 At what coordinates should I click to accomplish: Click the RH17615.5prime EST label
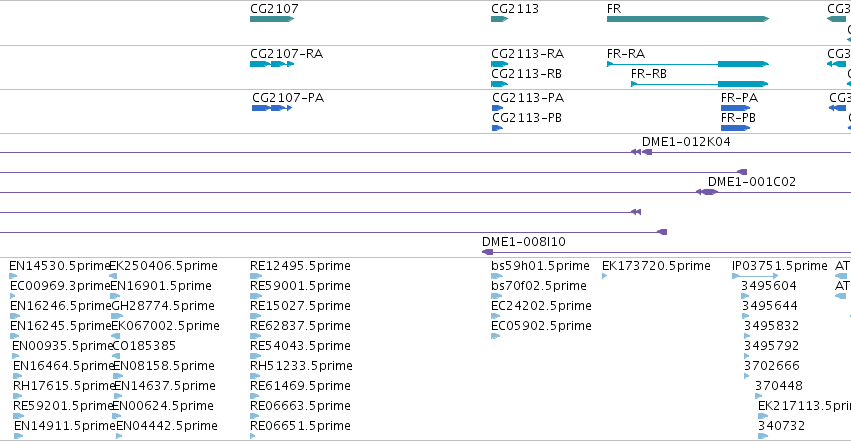[x=64, y=386]
